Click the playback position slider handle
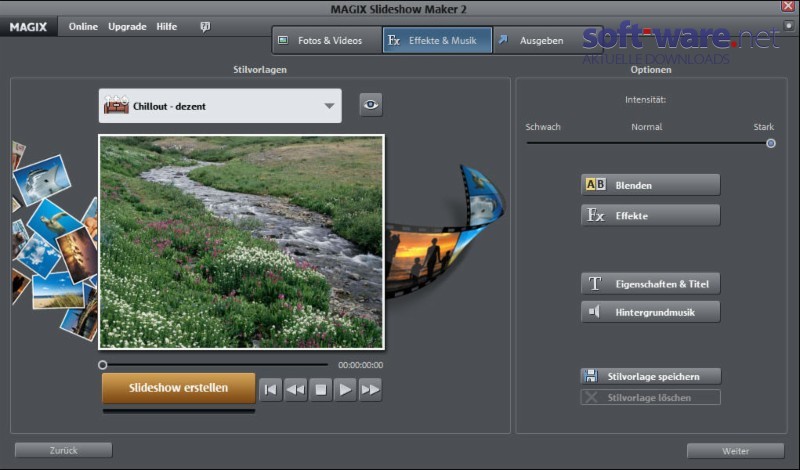 [103, 365]
